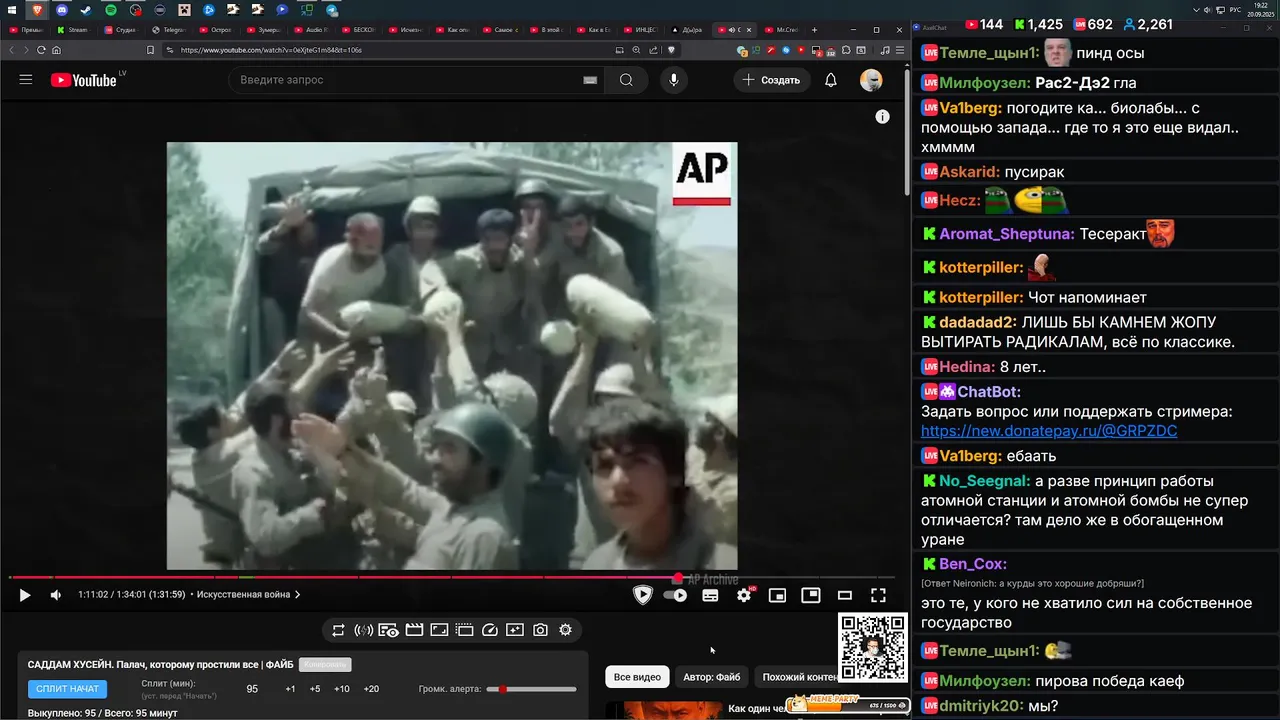Open the on-screen keyboard in search box

tap(590, 80)
